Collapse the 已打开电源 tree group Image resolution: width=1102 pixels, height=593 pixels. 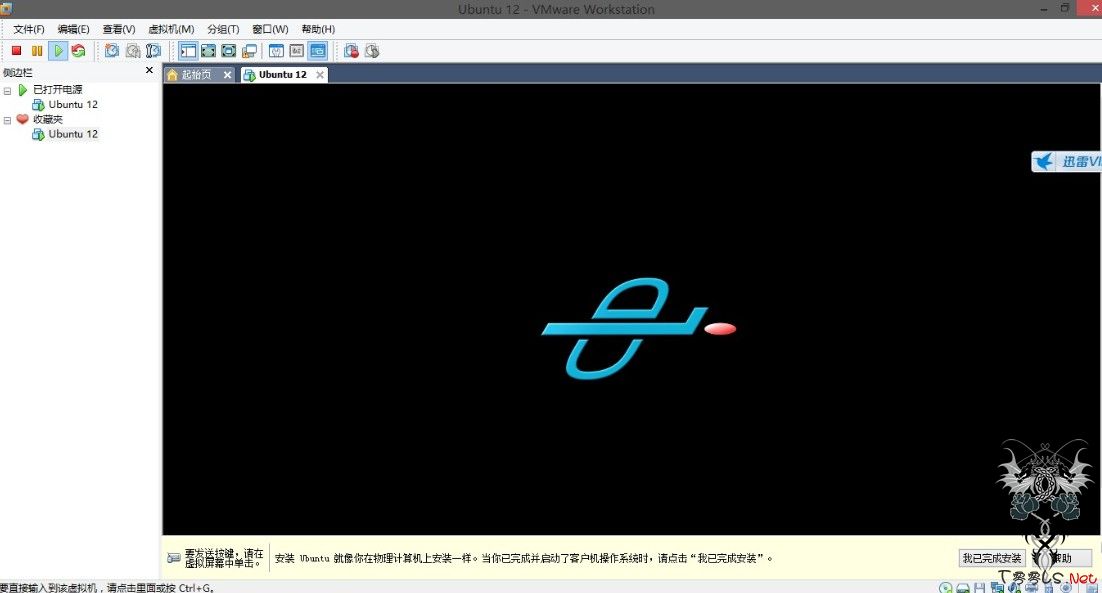7,91
